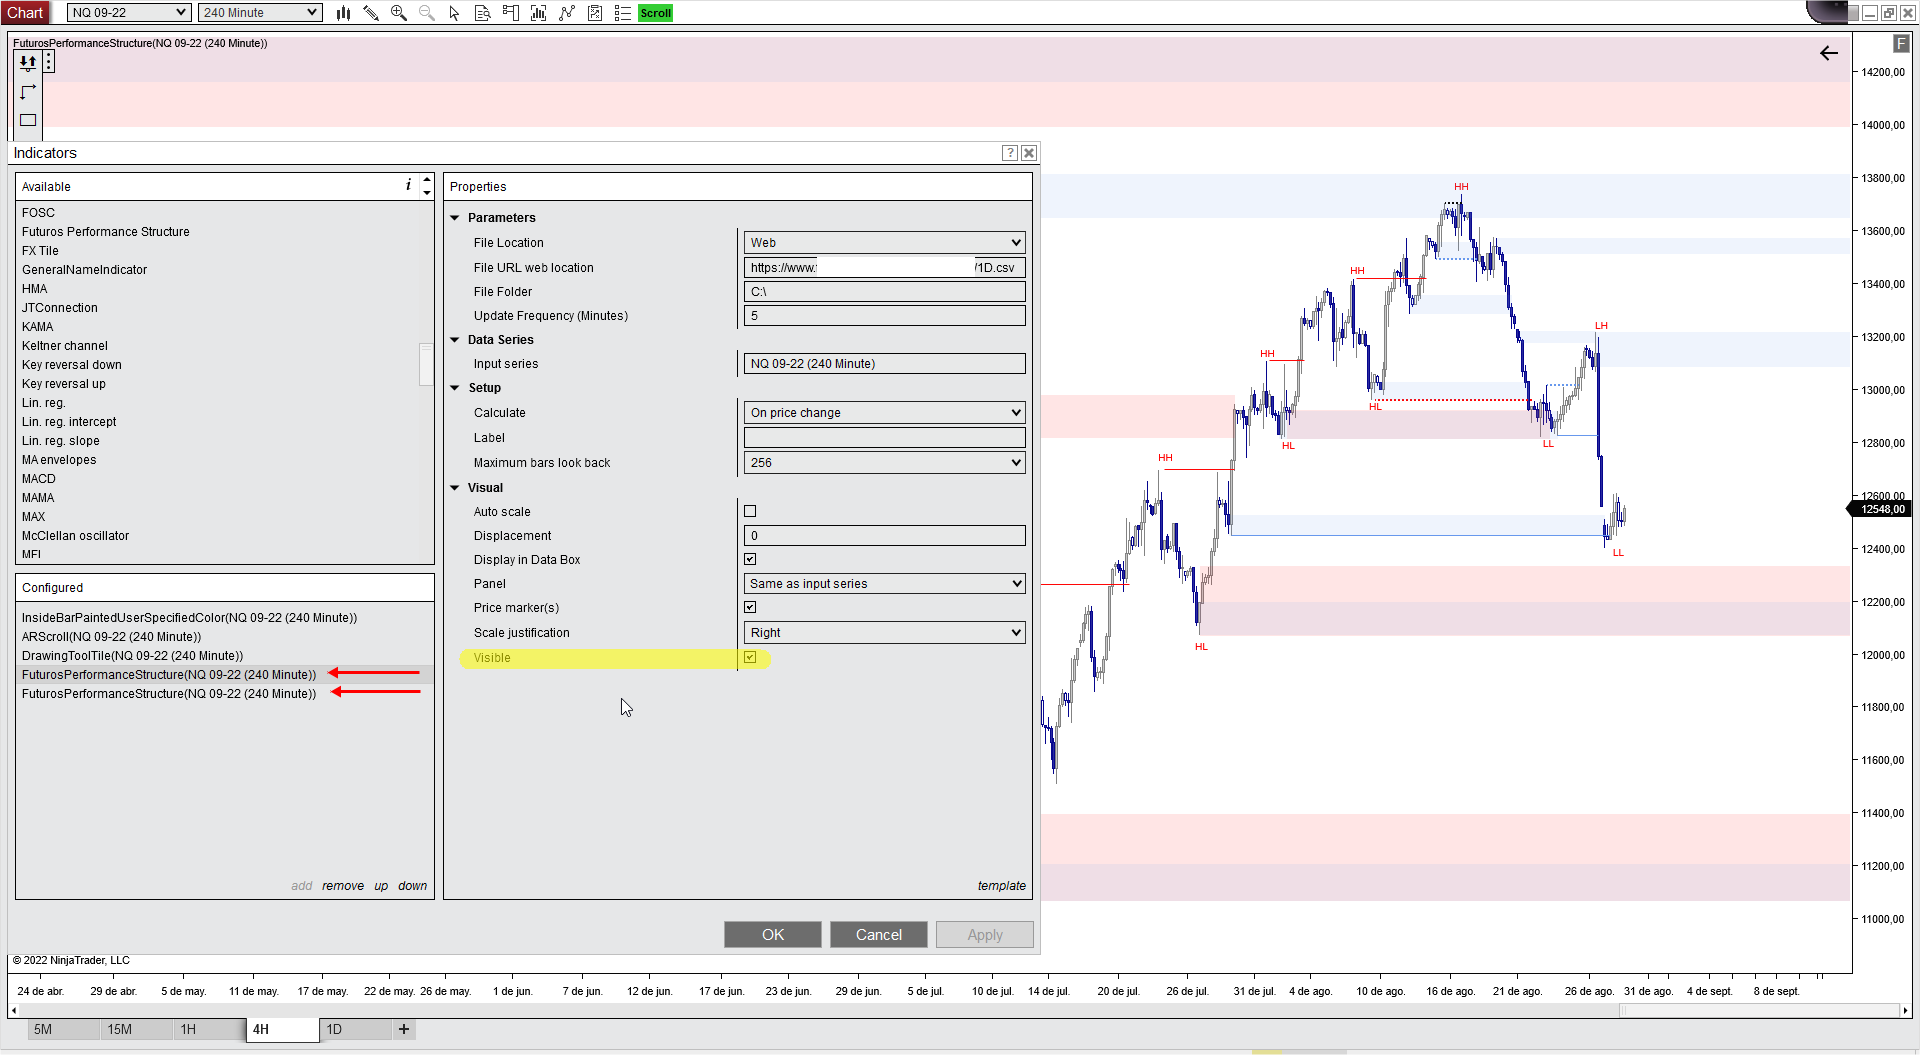The width and height of the screenshot is (1920, 1055).
Task: Click the File URL web location field
Action: point(885,268)
